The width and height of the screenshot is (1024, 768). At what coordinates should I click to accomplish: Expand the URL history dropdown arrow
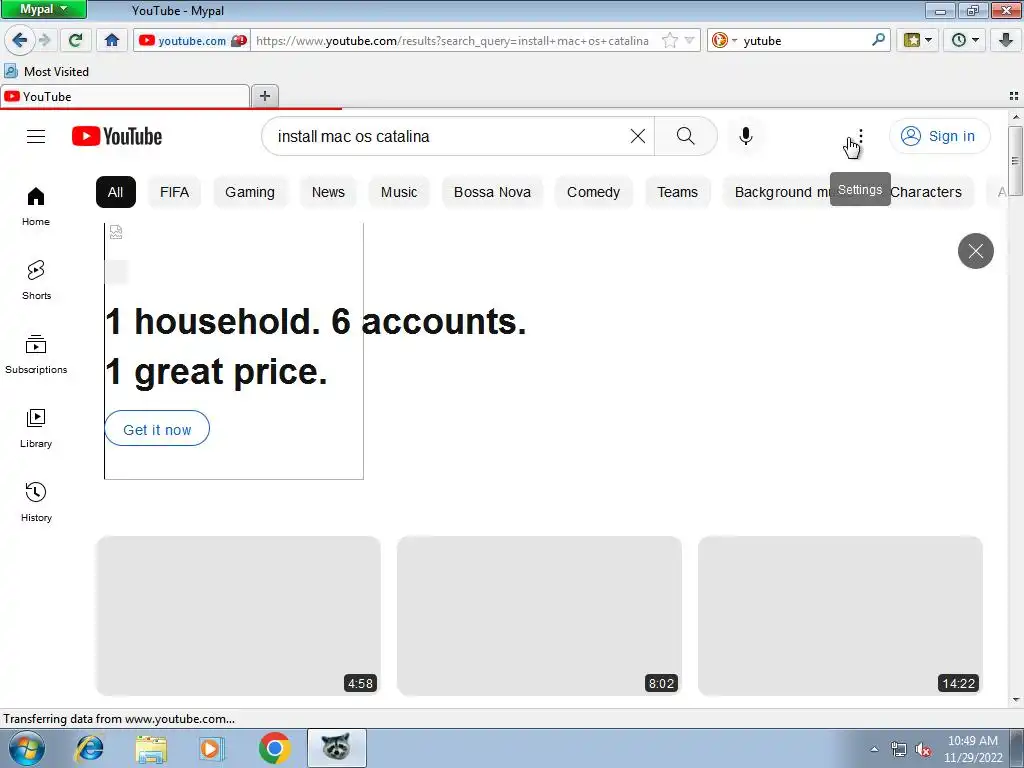pos(690,40)
